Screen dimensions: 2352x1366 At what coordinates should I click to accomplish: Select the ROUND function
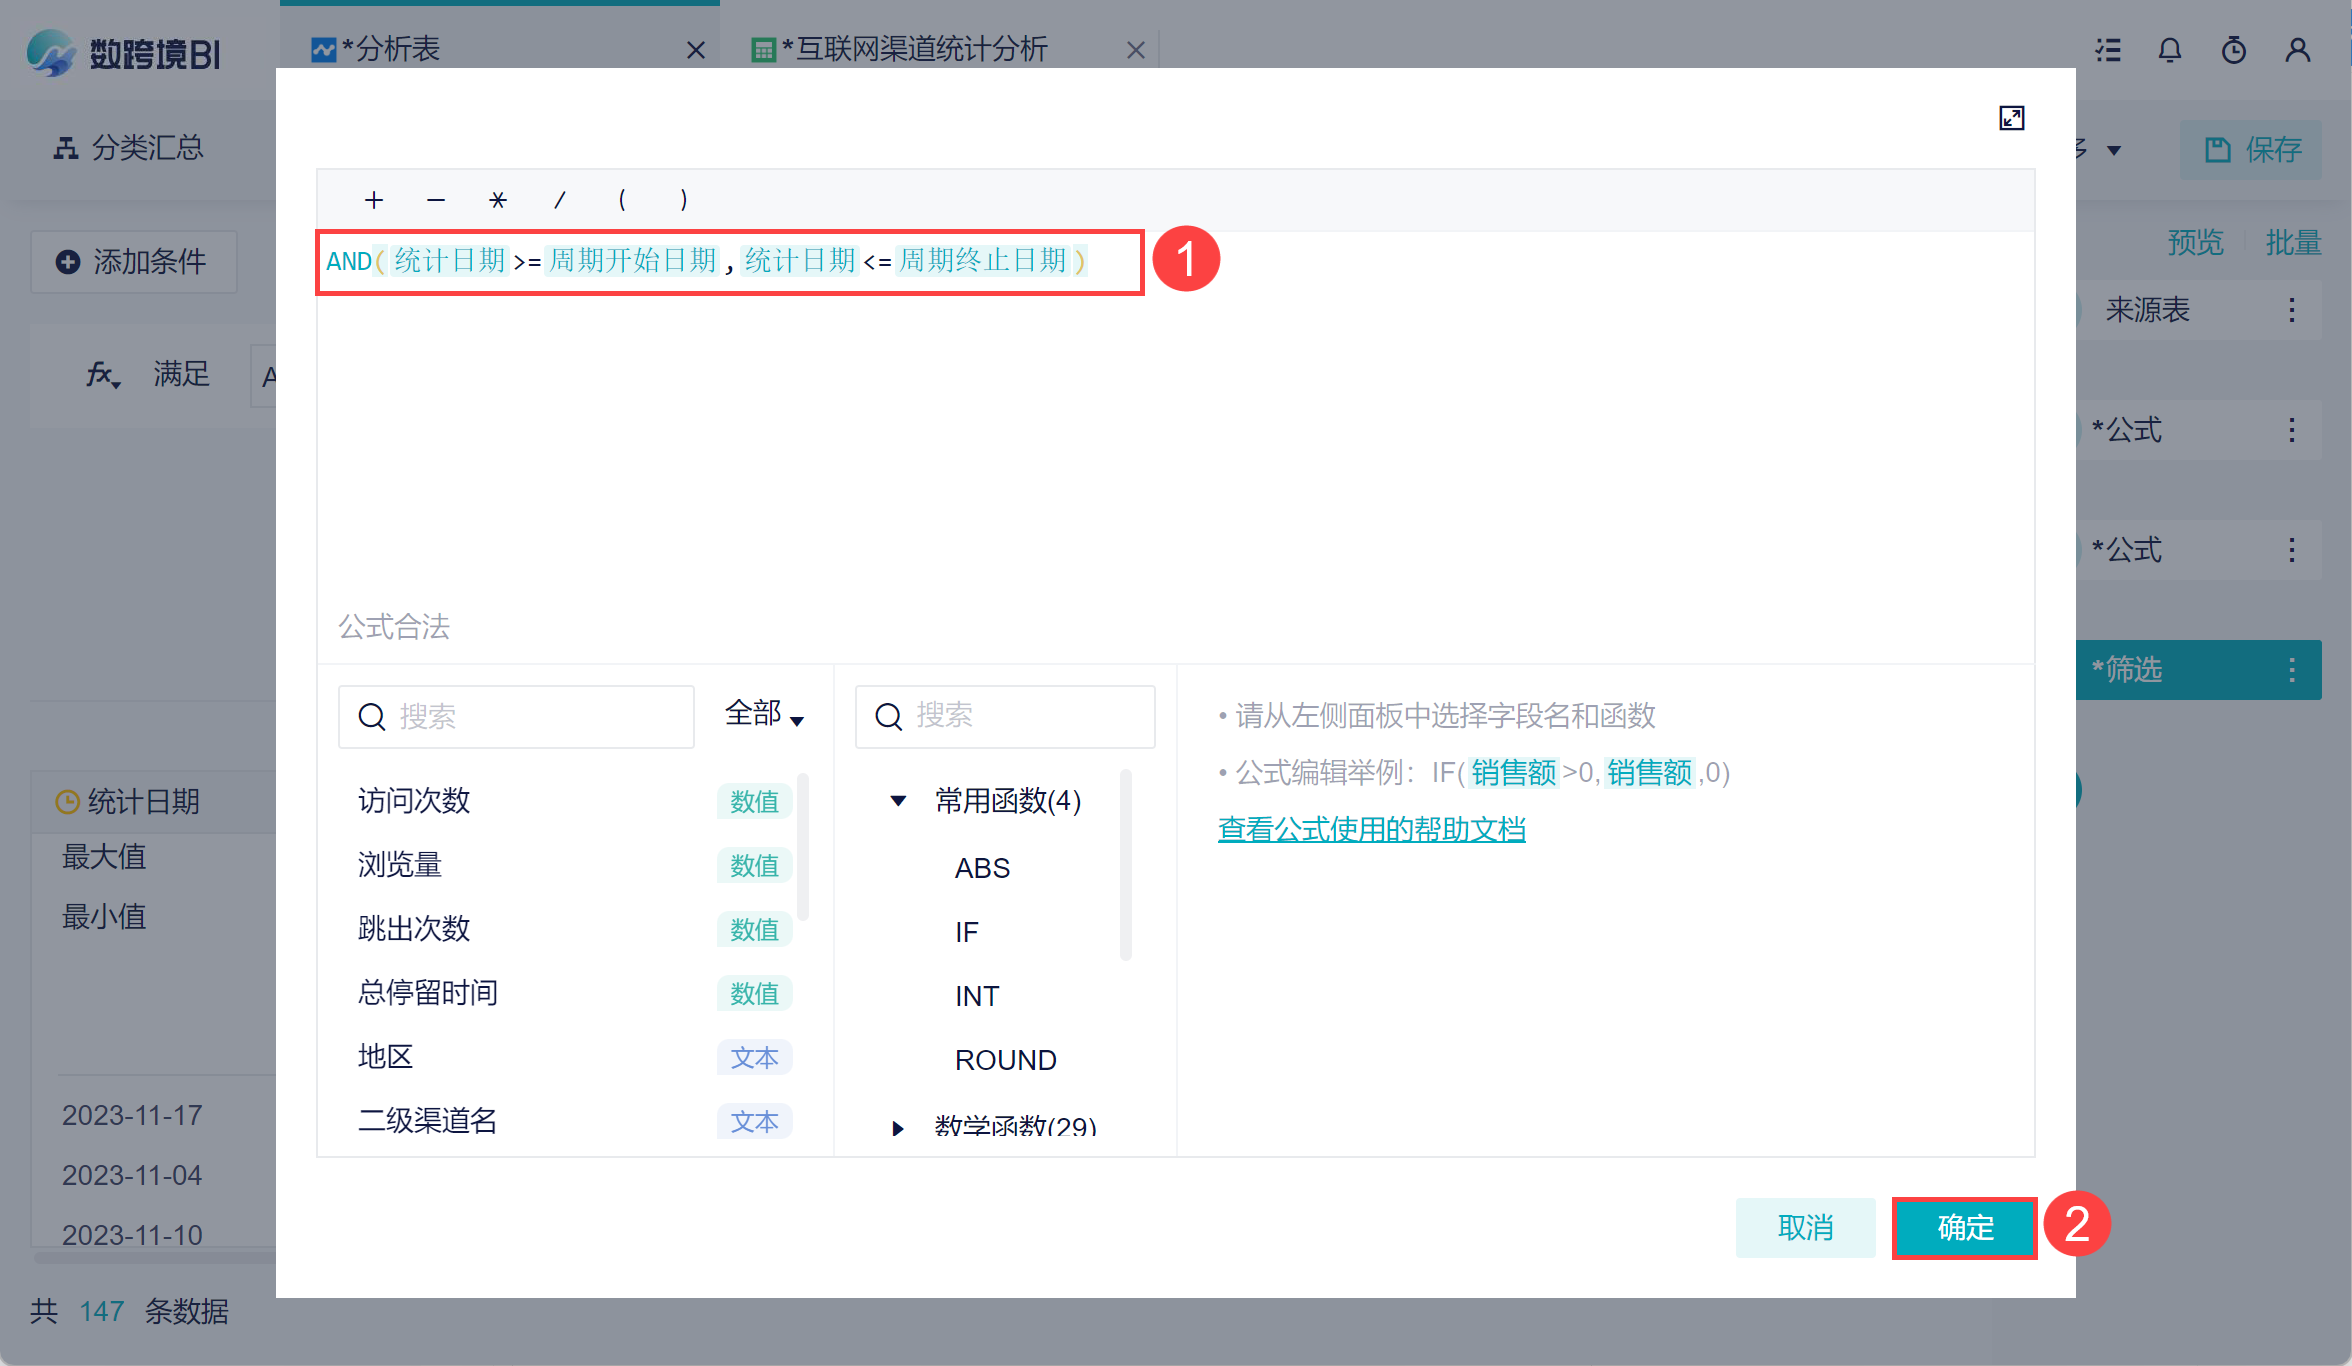(1005, 1060)
